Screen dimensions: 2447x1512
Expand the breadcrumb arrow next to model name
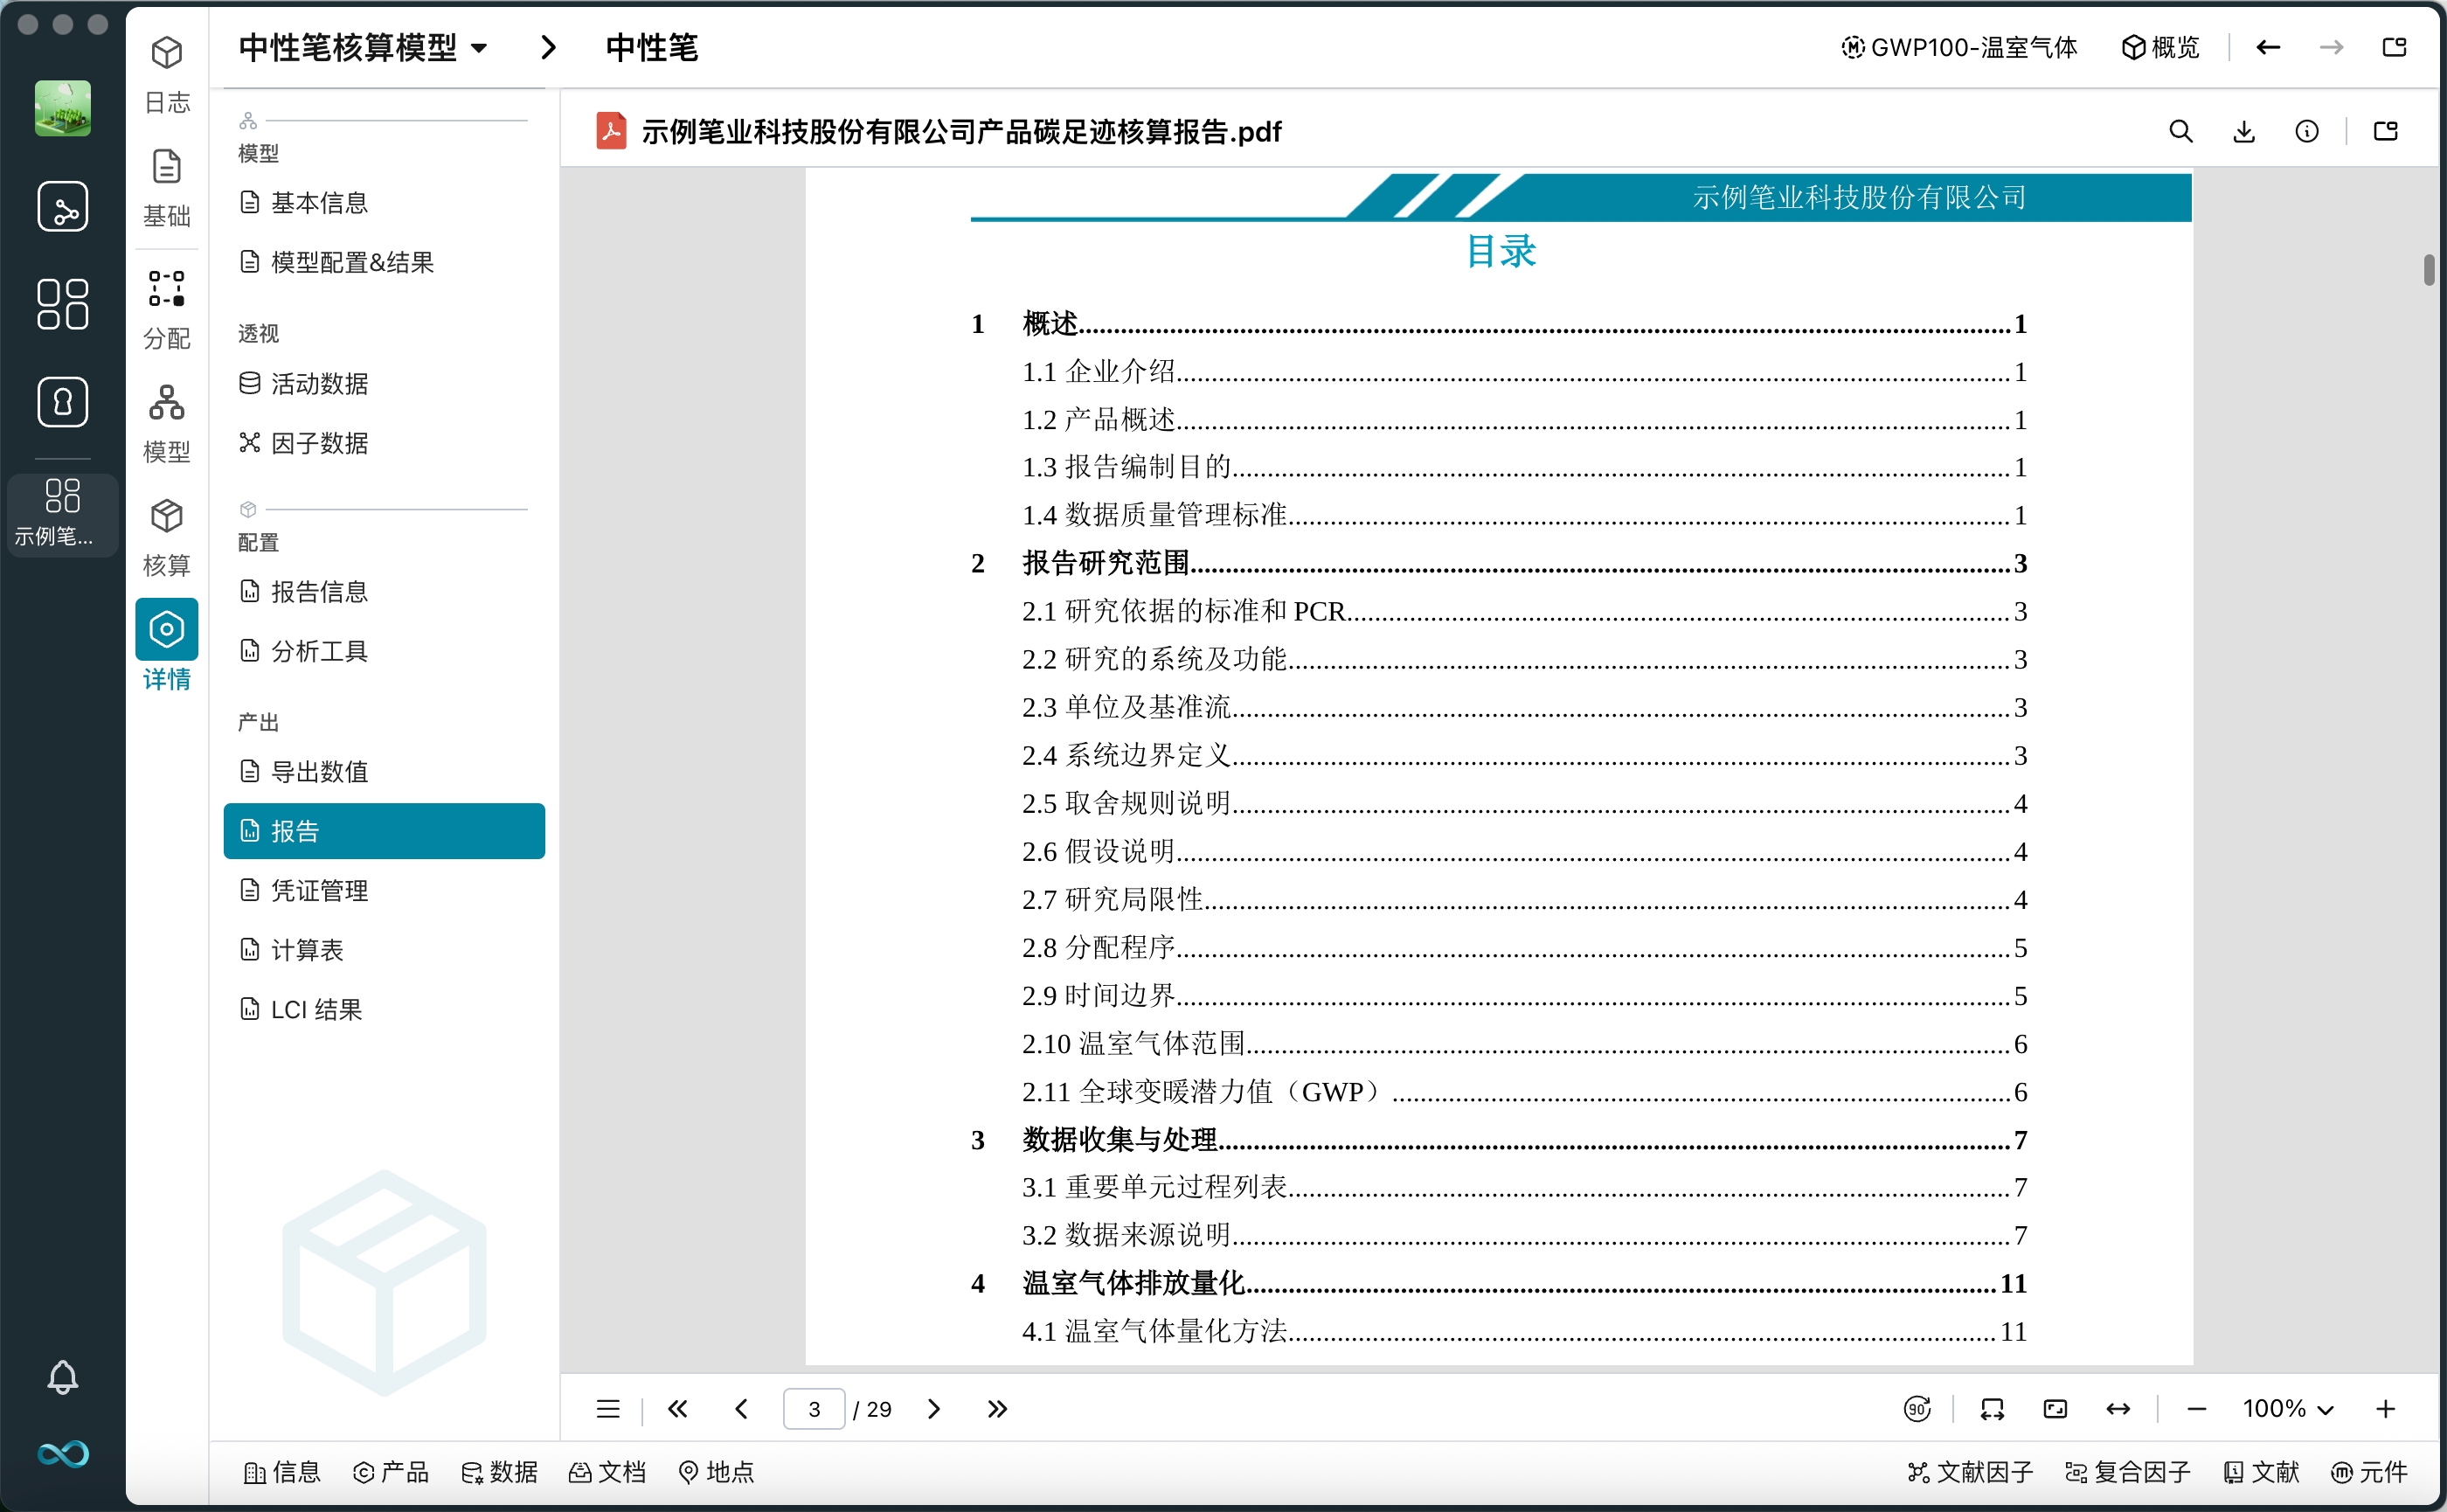pyautogui.click(x=547, y=47)
